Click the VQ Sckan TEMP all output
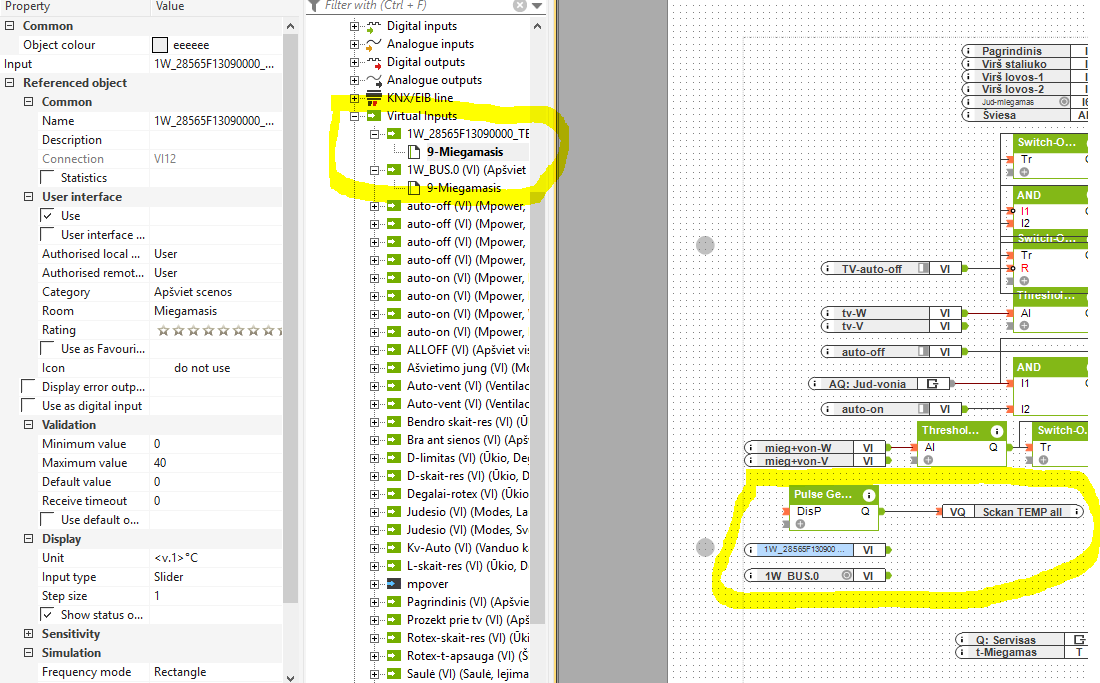 [1011, 512]
